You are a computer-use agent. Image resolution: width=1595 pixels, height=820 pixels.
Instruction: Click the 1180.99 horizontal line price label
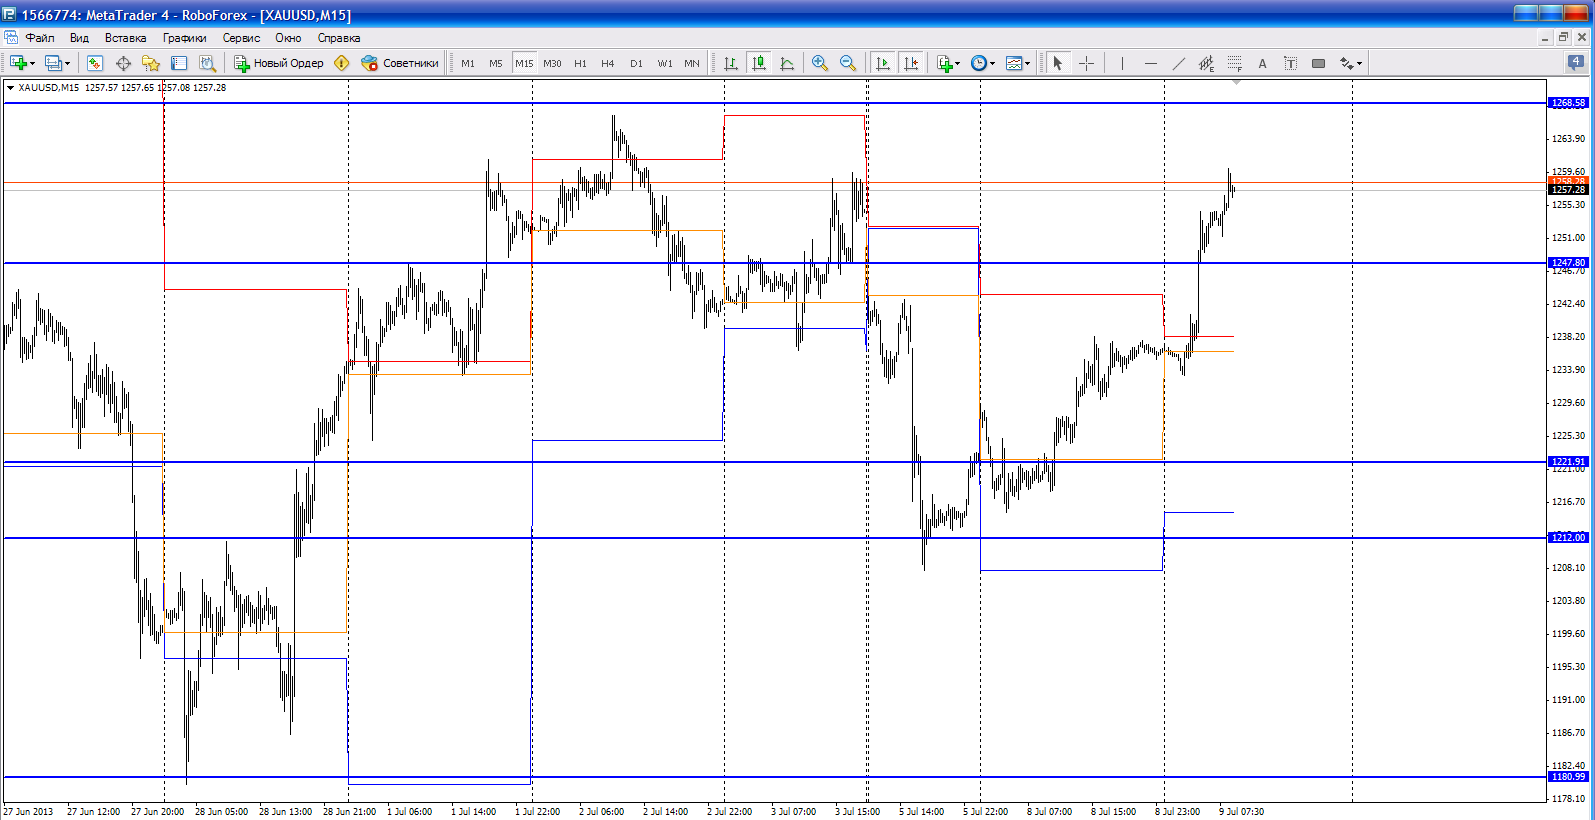(1568, 777)
